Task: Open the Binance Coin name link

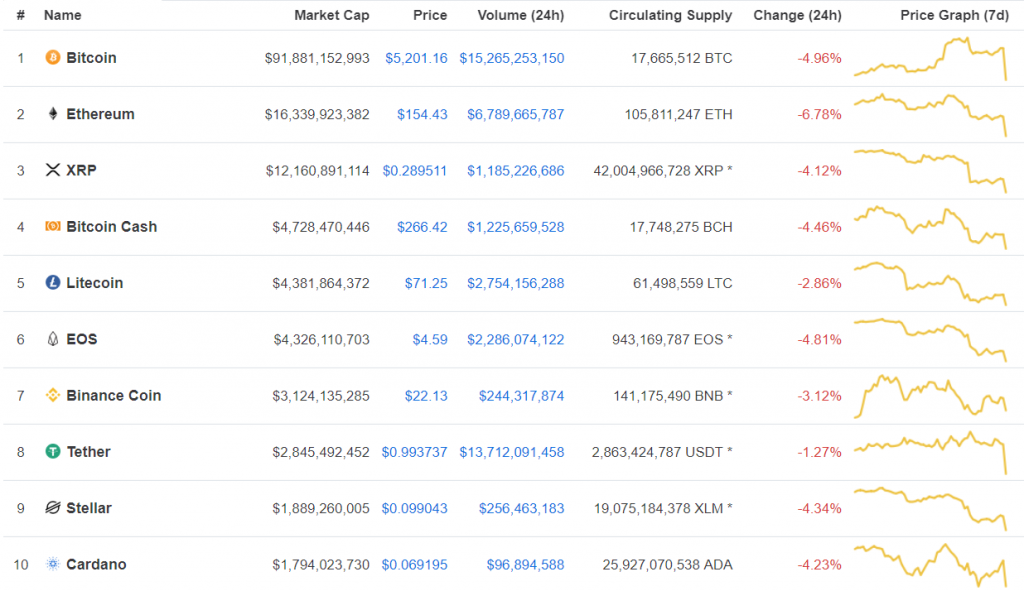Action: pos(114,395)
